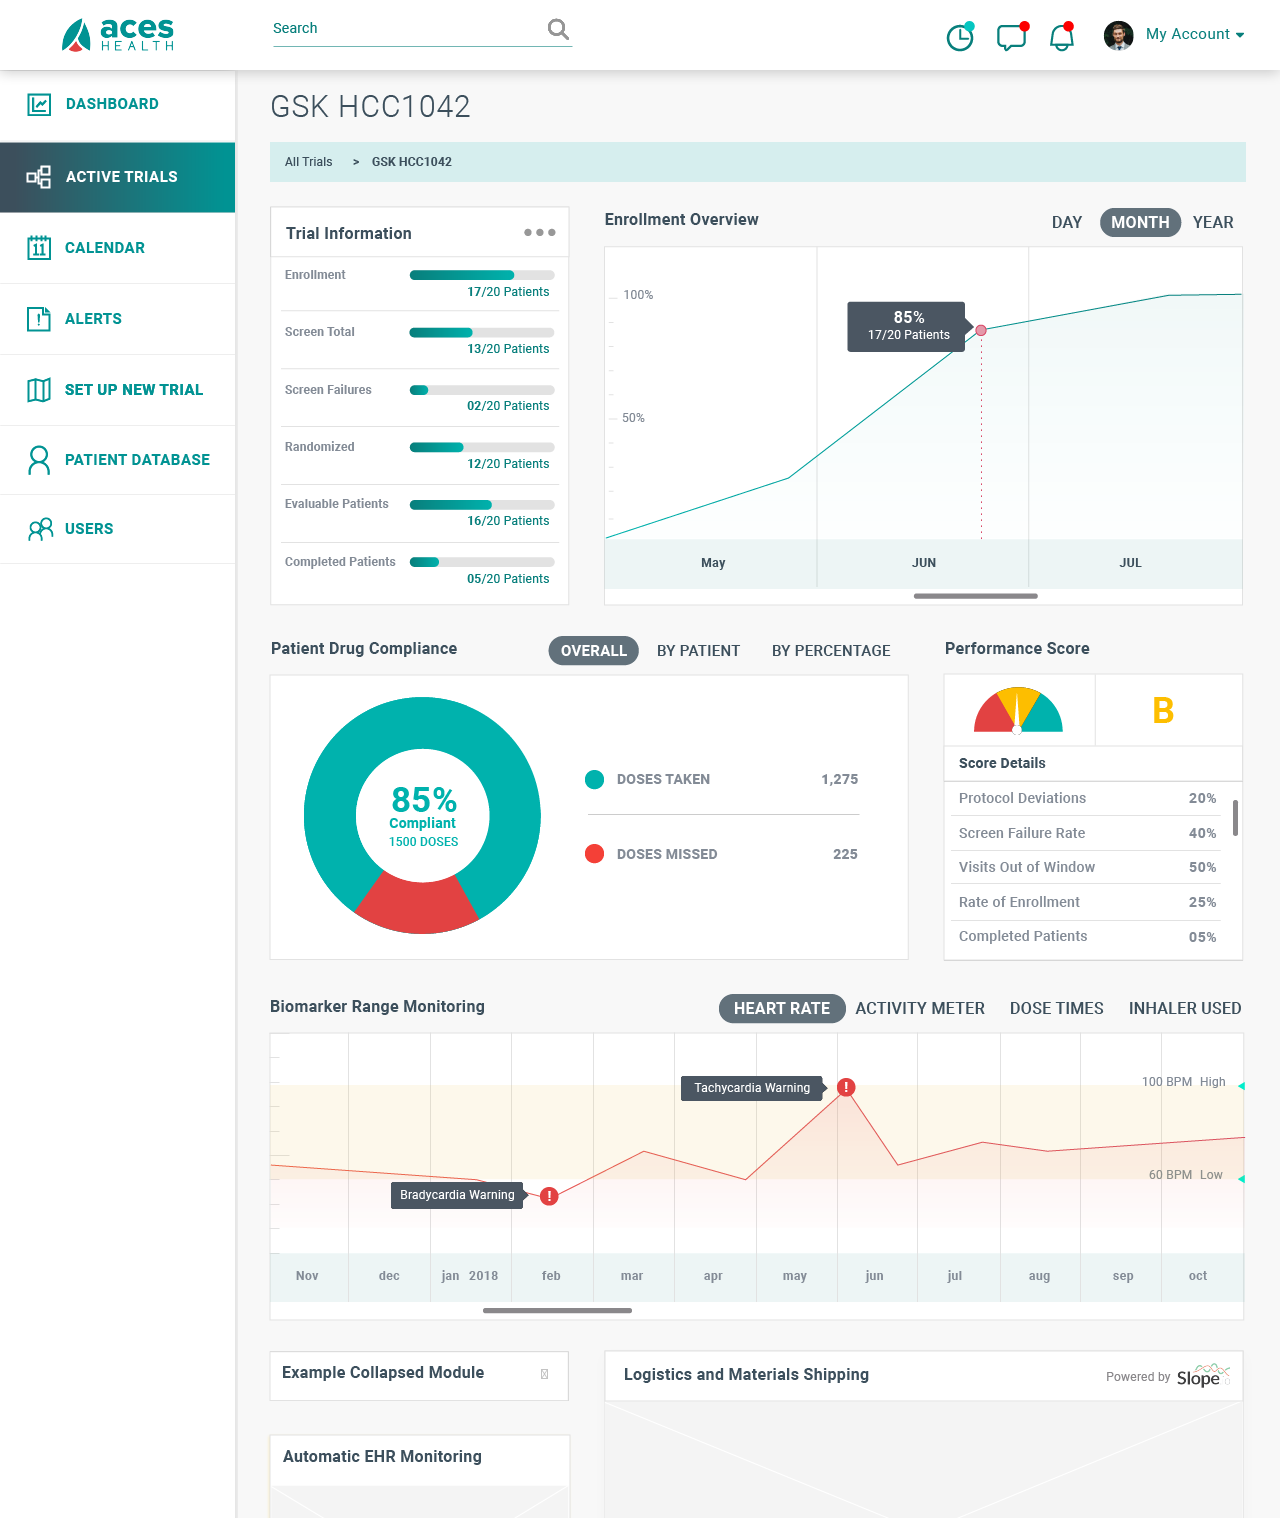Click the Enrollment Overview horizontal scrollbar
The image size is (1280, 1518).
tap(975, 596)
